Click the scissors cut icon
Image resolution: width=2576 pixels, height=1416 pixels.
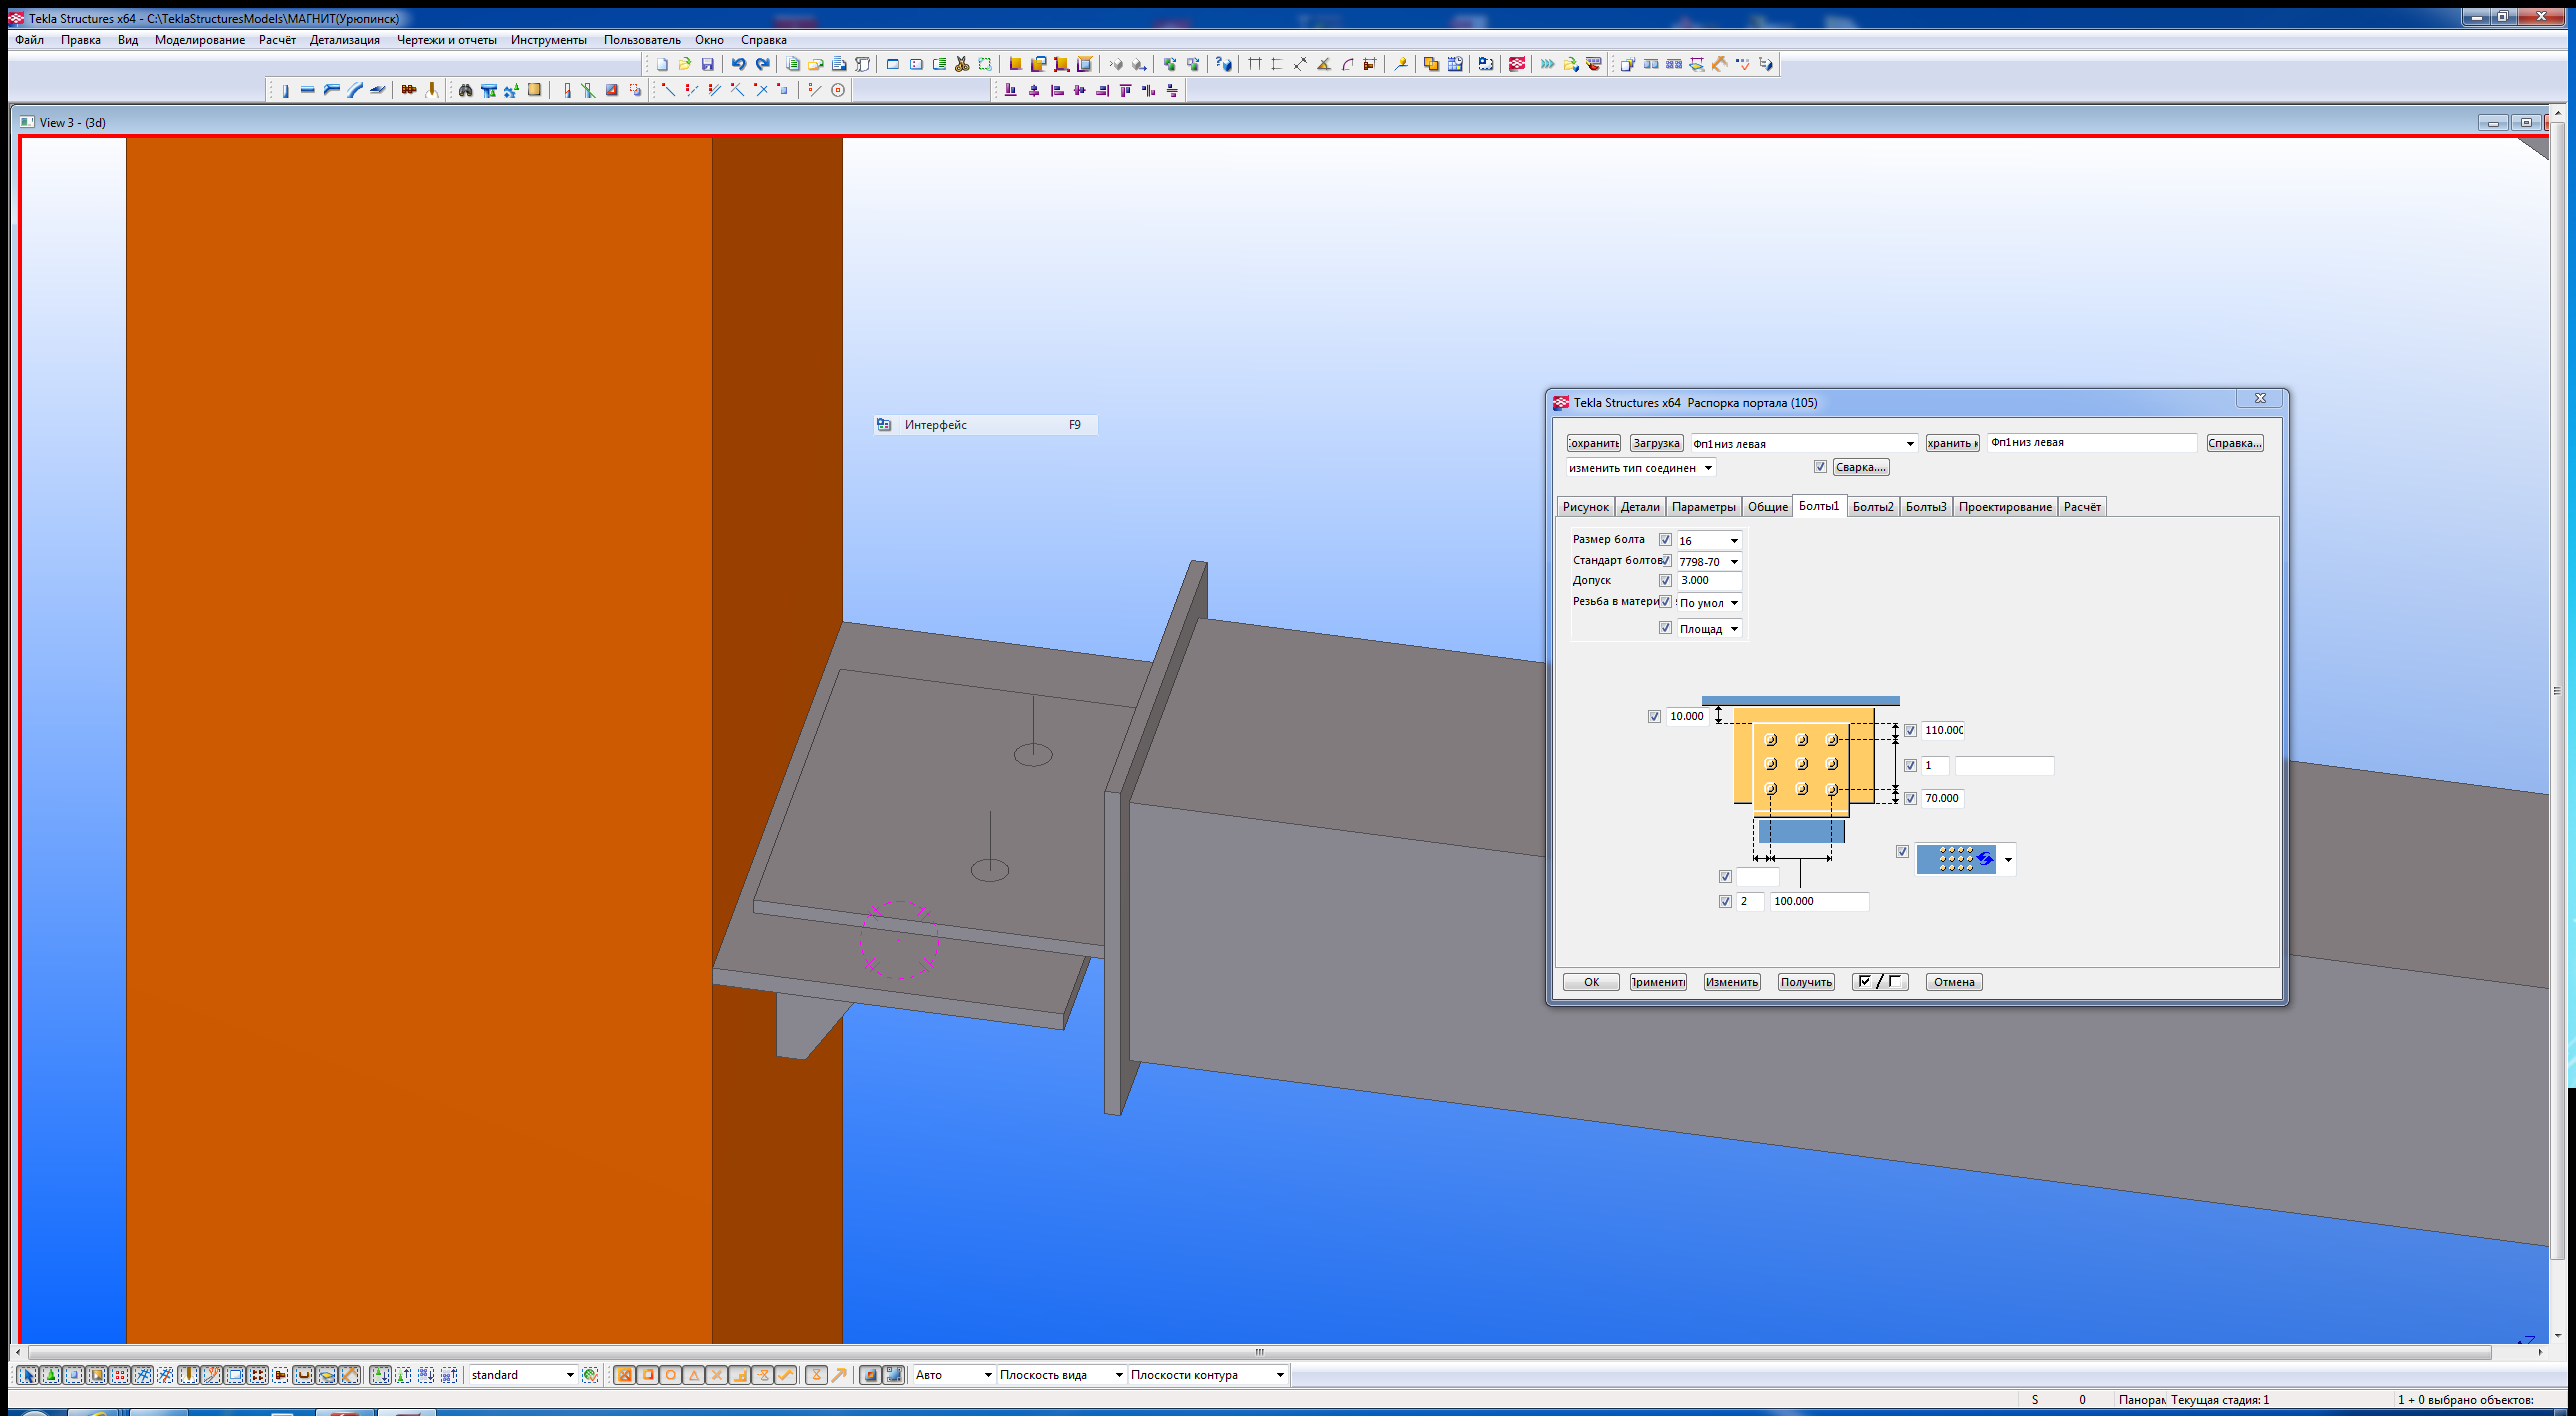coord(962,64)
